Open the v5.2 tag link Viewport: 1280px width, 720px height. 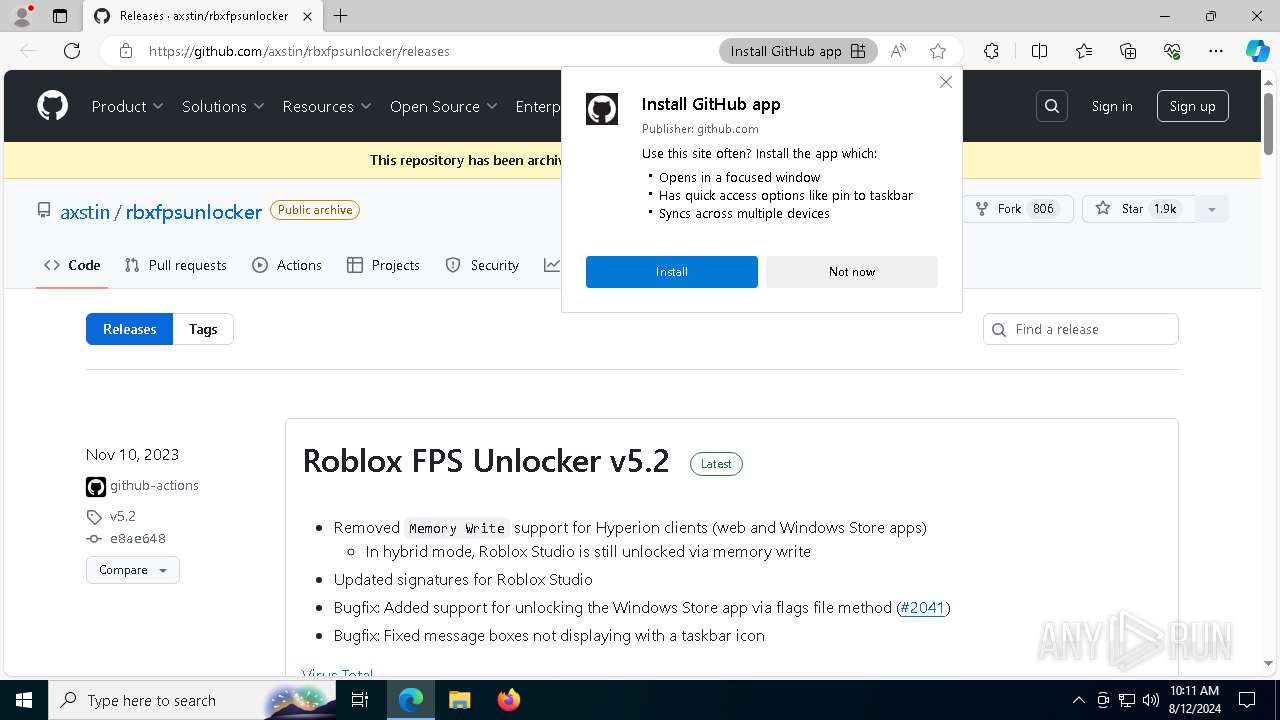[122, 517]
